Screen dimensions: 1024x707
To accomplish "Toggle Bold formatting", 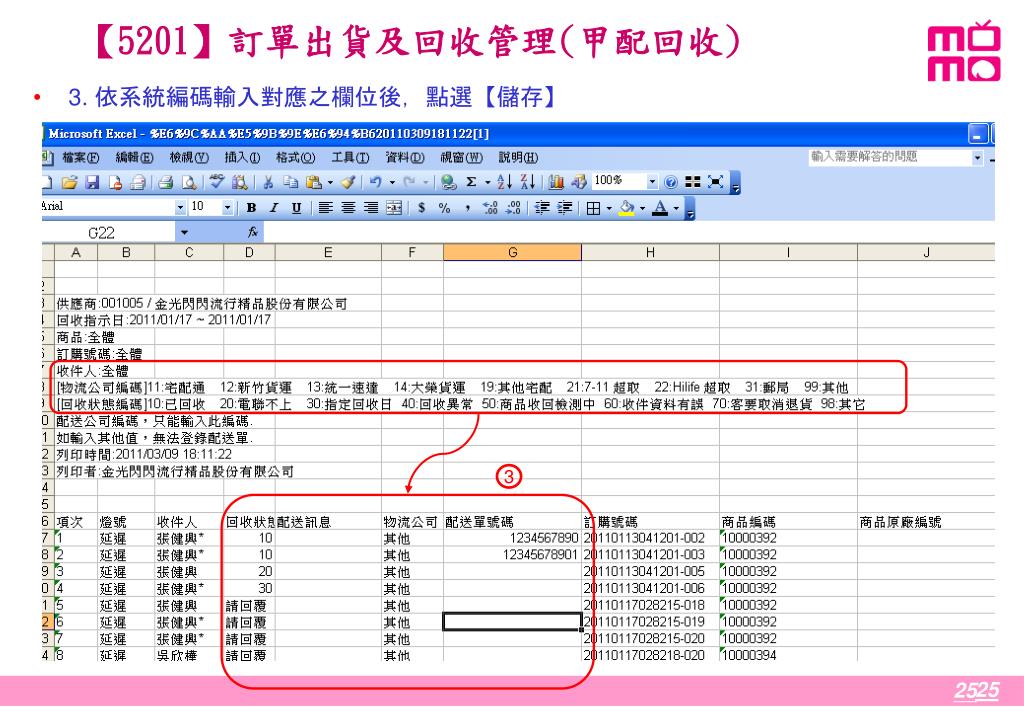I will coord(251,208).
